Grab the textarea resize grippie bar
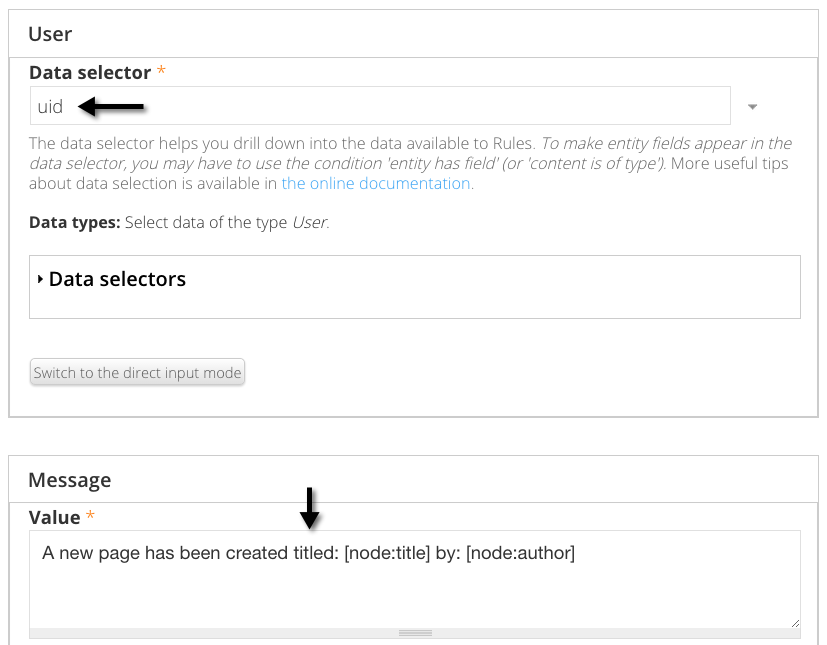The image size is (827, 645). (x=414, y=633)
